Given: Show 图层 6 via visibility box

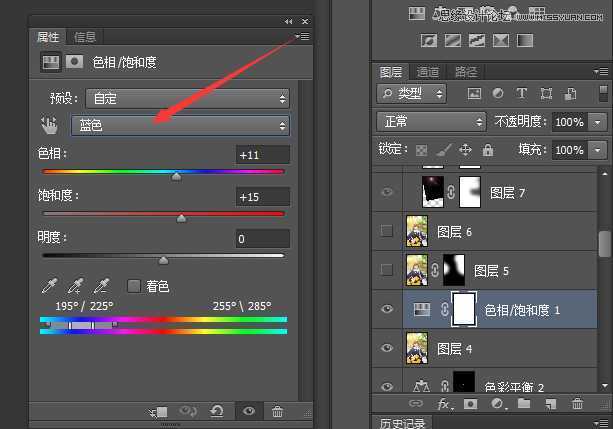Looking at the screenshot, I should 387,231.
